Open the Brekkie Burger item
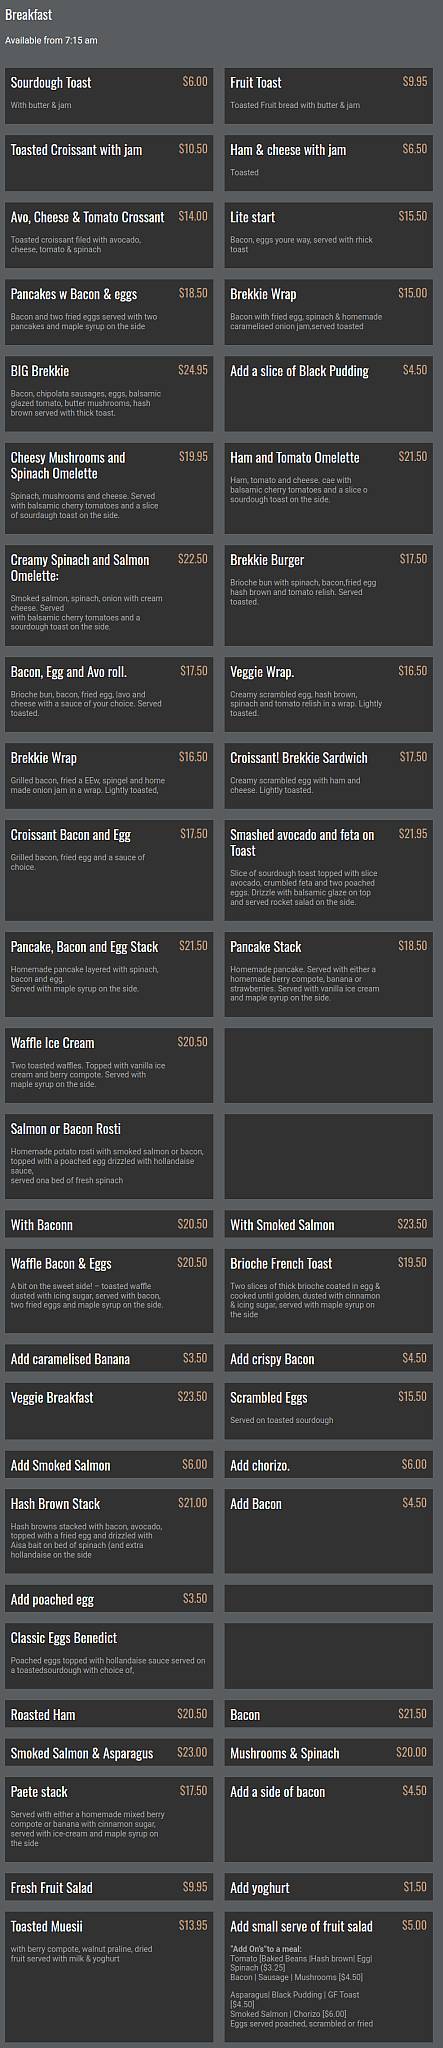Image resolution: width=443 pixels, height=2048 pixels. pos(329,595)
